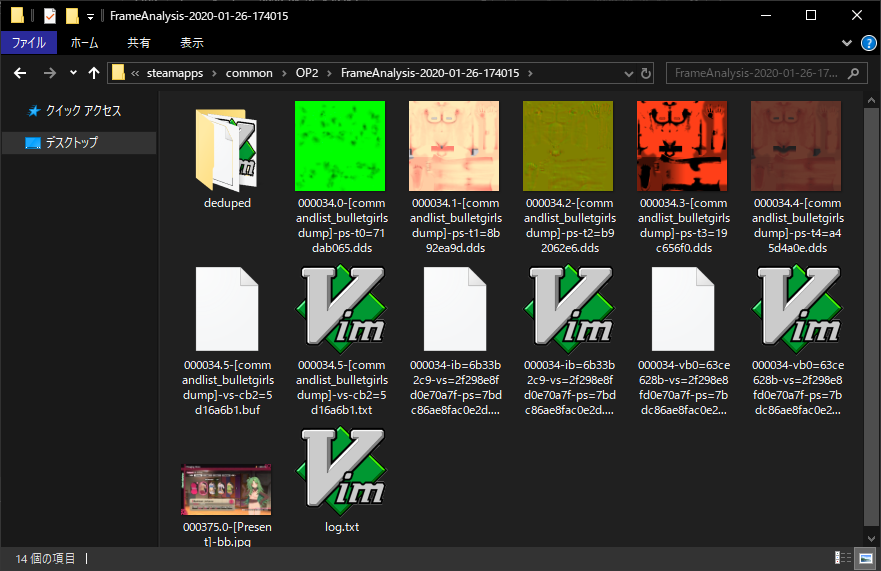This screenshot has width=881, height=571.
Task: Click FrameAnalysis-2020-01-26-174015 breadcrumb segment
Action: (430, 73)
